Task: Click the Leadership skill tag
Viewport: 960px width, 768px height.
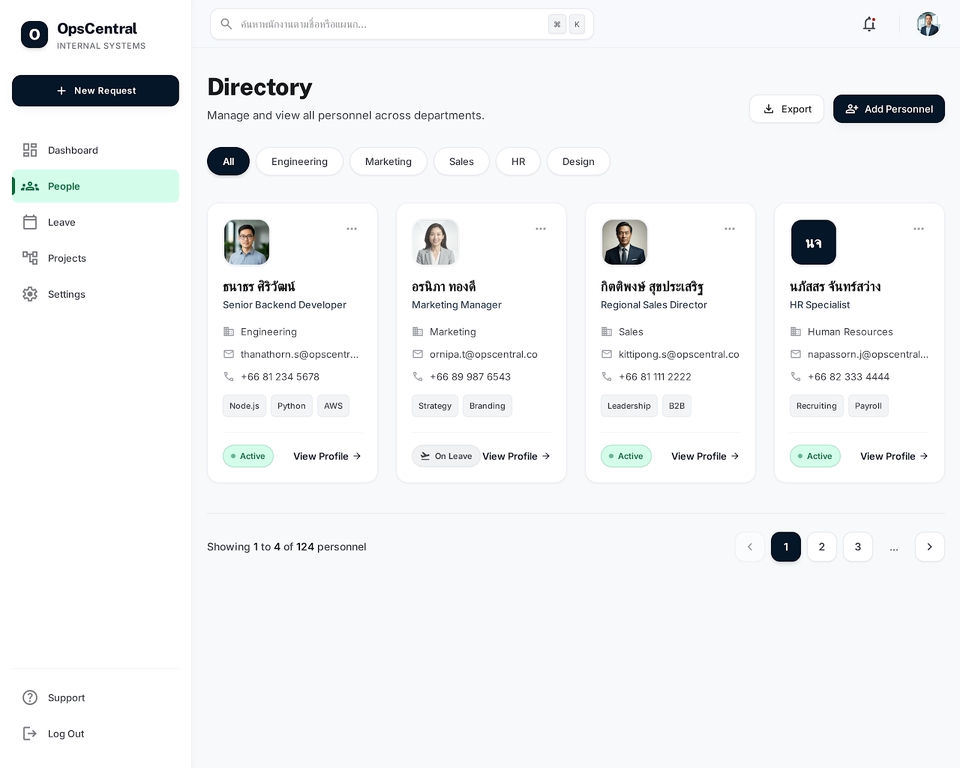Action: coord(629,405)
